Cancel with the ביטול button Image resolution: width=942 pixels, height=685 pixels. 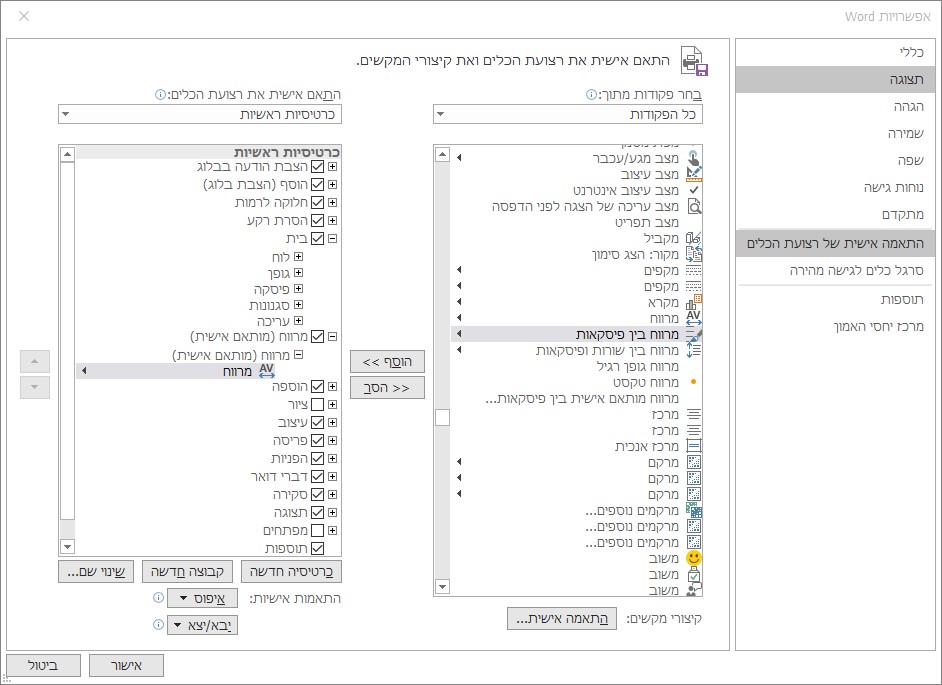43,665
